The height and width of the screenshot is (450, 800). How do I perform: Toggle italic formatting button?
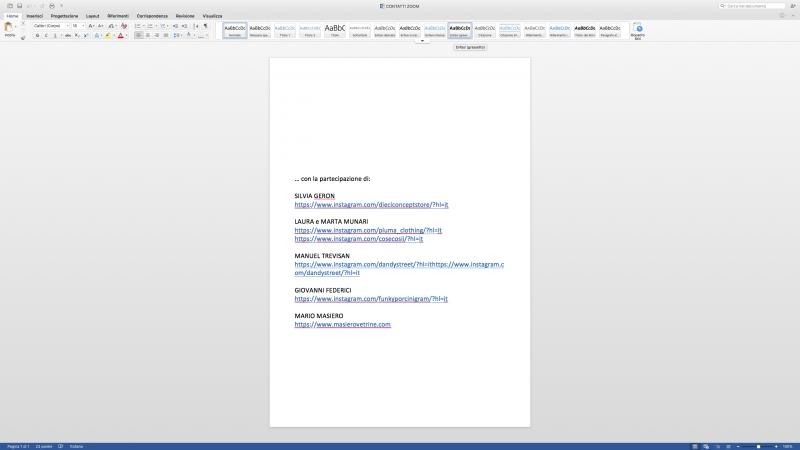tap(46, 36)
